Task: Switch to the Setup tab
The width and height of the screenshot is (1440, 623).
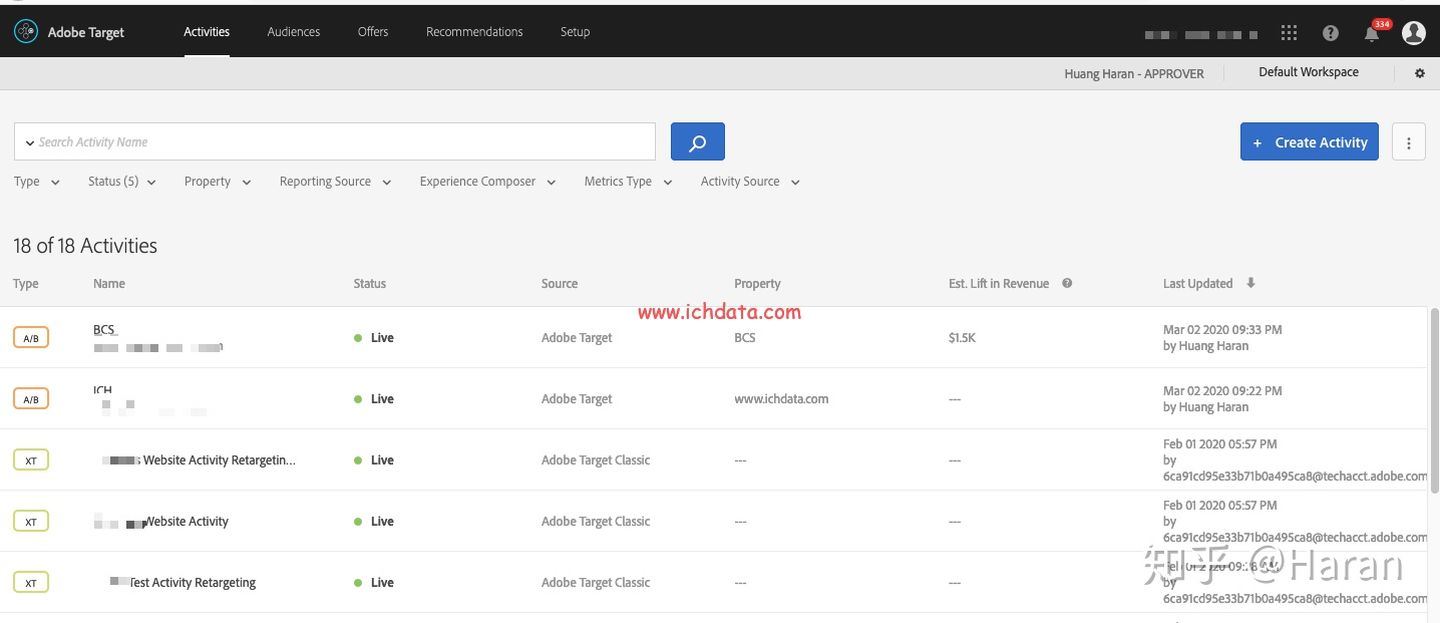Action: click(575, 32)
